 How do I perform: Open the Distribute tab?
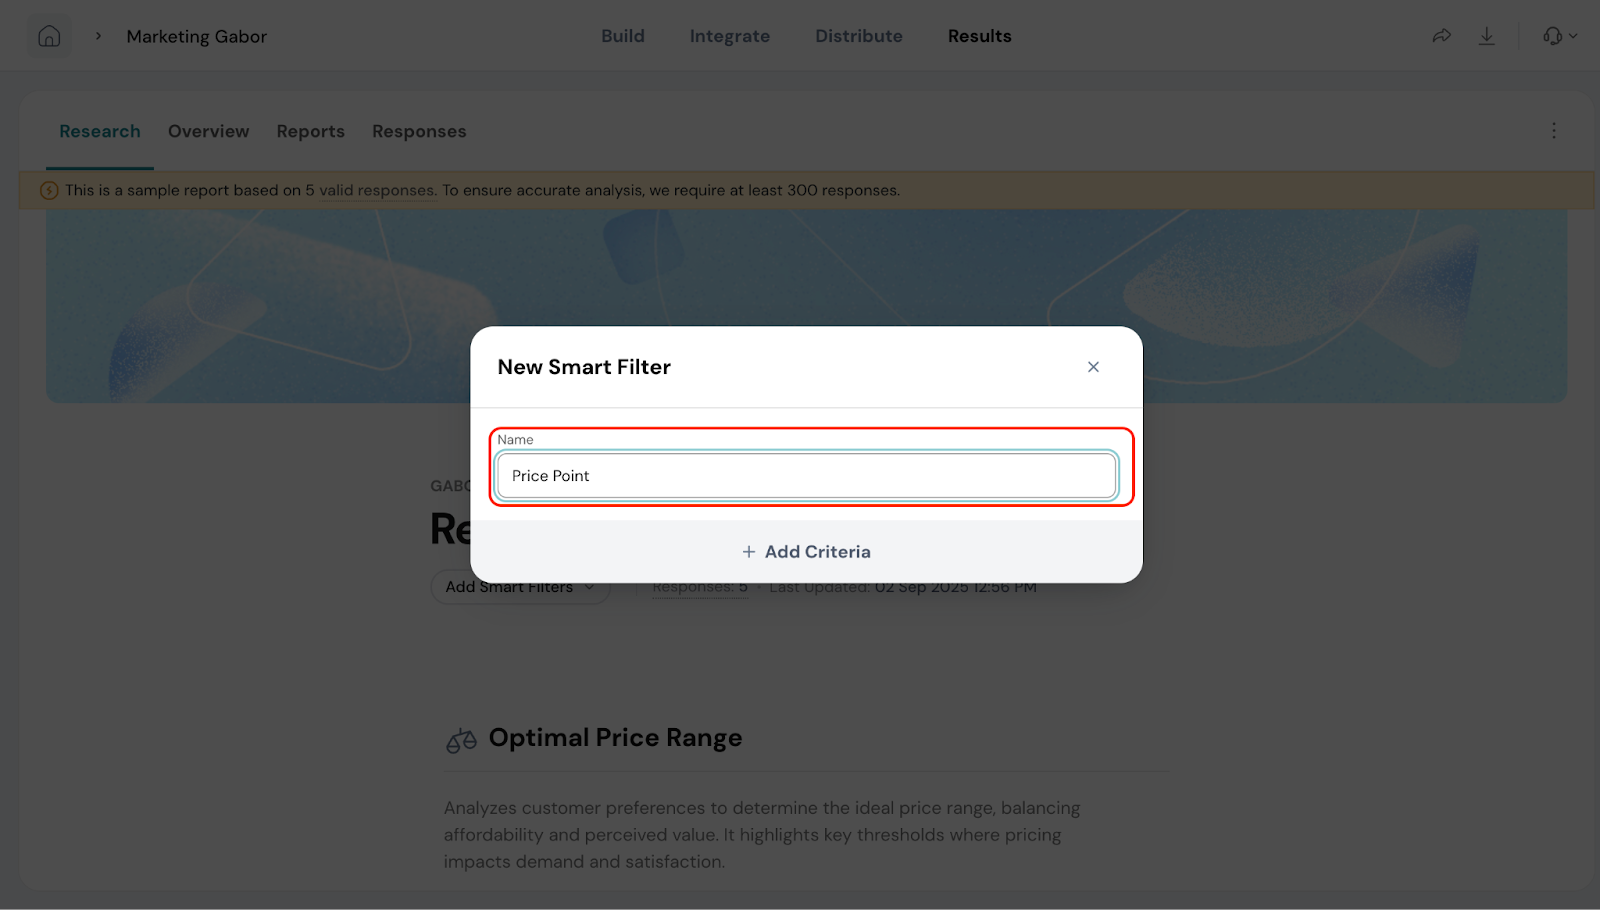[858, 36]
